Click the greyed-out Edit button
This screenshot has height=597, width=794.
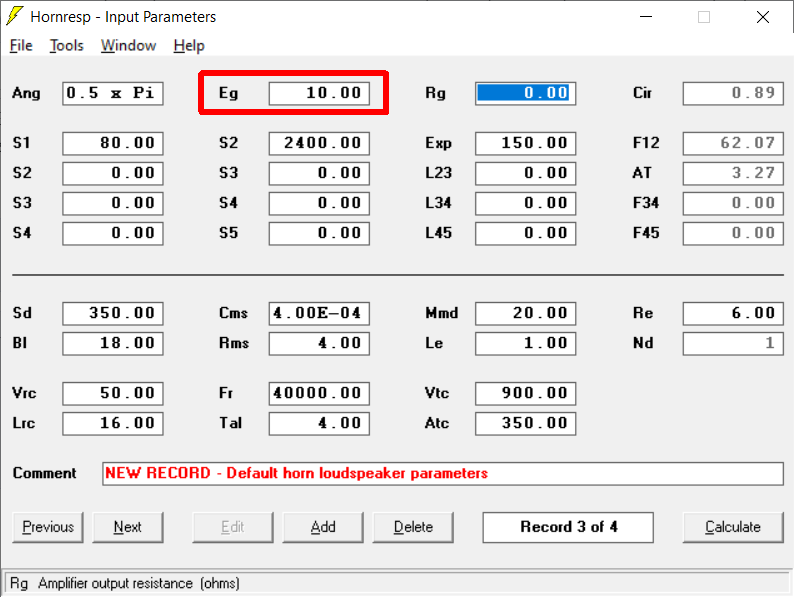click(x=232, y=527)
